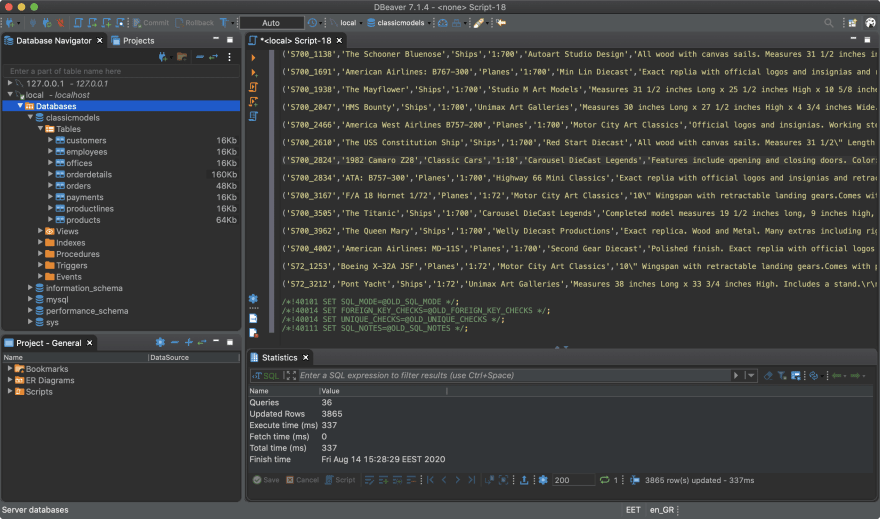
Task: Click the Rollback transaction button
Action: click(x=194, y=23)
